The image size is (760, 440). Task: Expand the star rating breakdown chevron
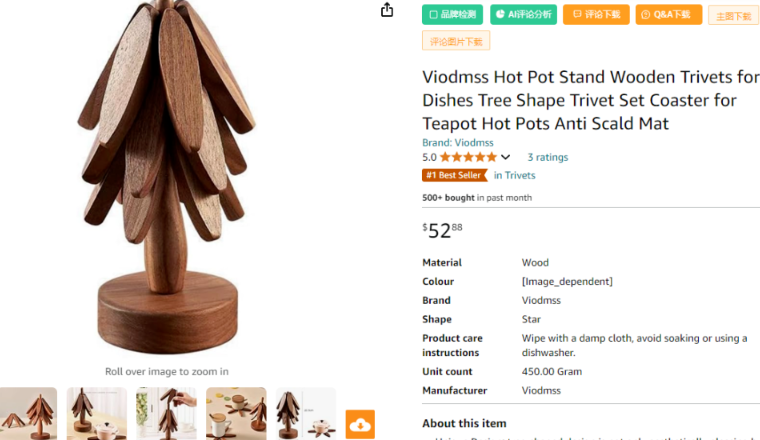pyautogui.click(x=506, y=157)
